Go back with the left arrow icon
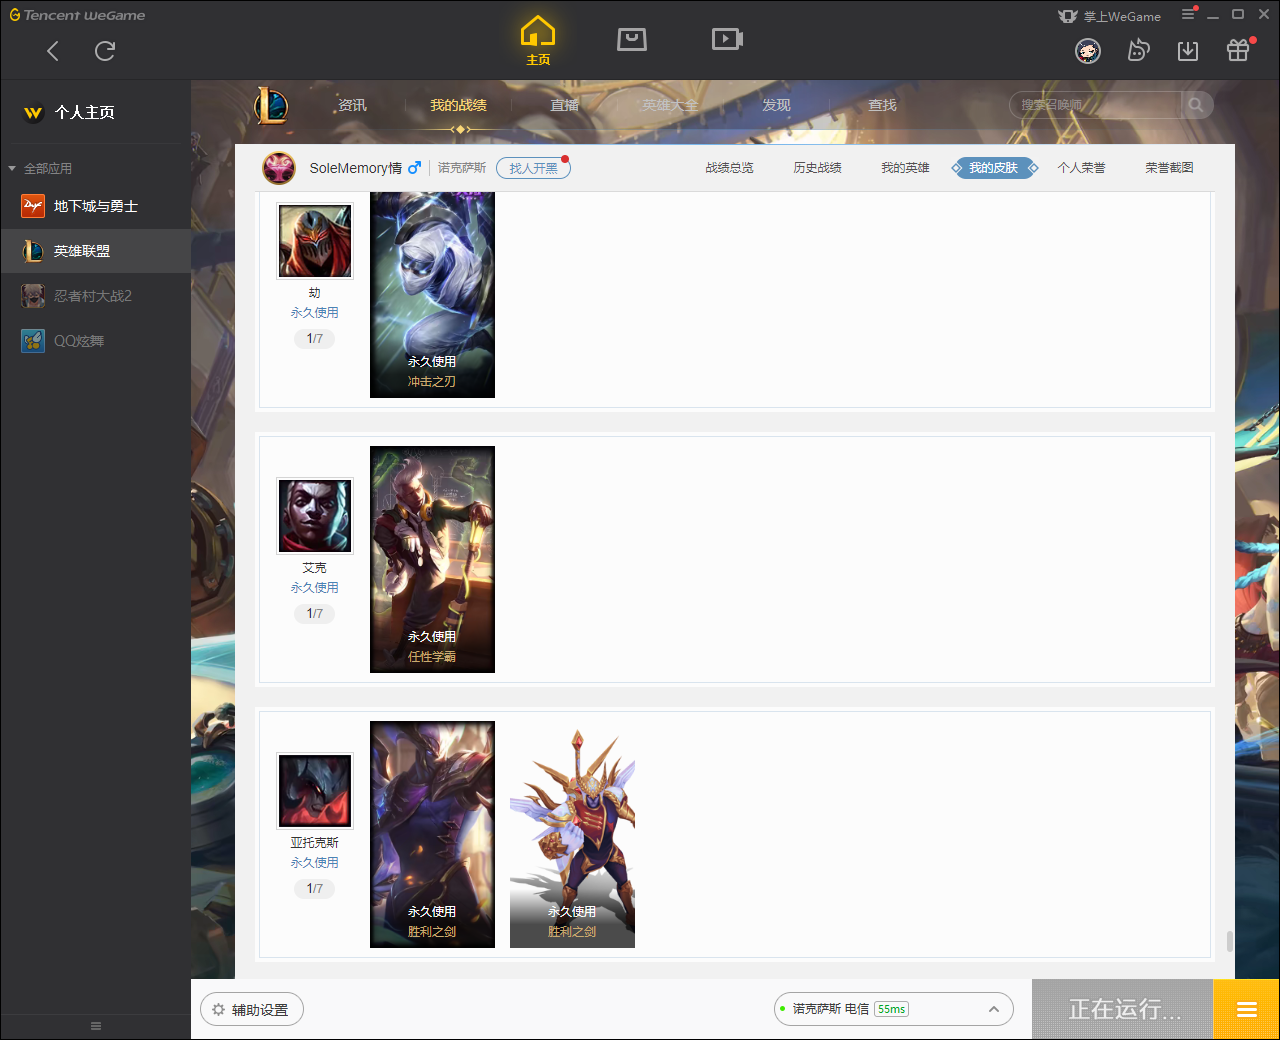1280x1040 pixels. 53,51
